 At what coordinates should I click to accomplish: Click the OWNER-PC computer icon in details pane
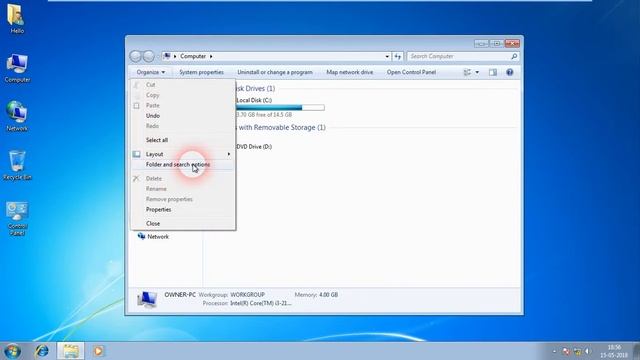(x=147, y=299)
